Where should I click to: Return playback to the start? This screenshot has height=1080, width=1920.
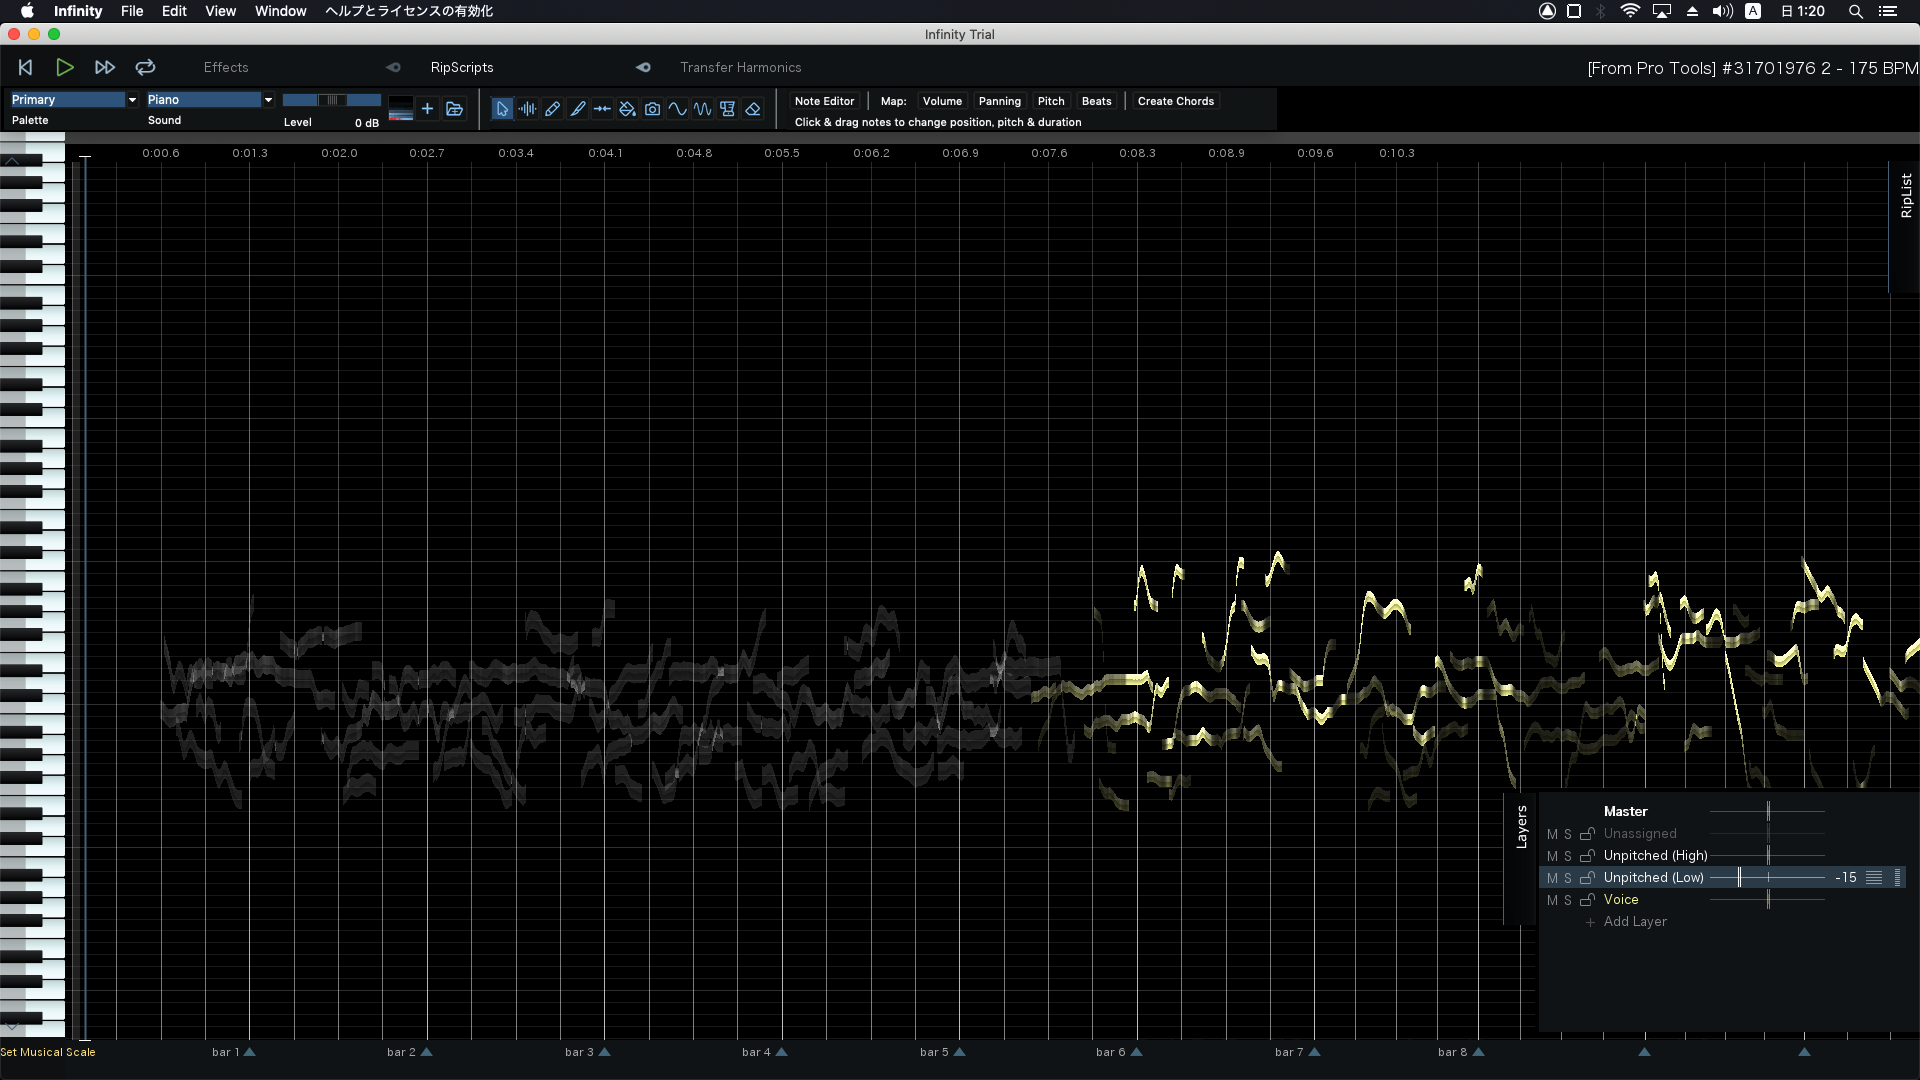[x=26, y=67]
